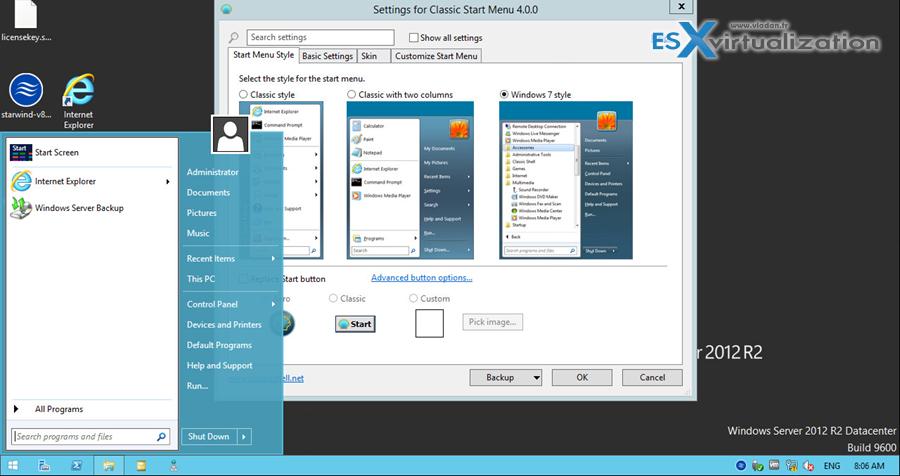Click the Windows 7 style preview thumbnail
Viewport: 900px width, 476px height.
click(566, 180)
